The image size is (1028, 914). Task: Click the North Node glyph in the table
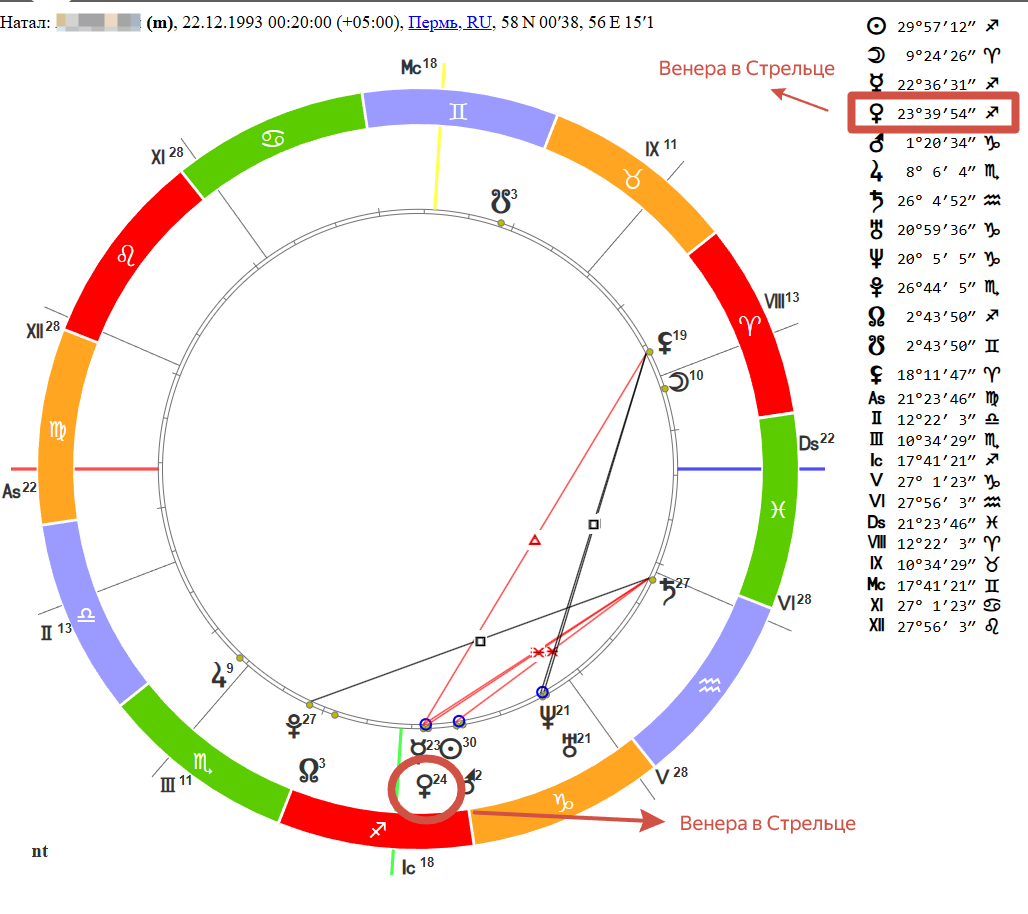coord(876,317)
